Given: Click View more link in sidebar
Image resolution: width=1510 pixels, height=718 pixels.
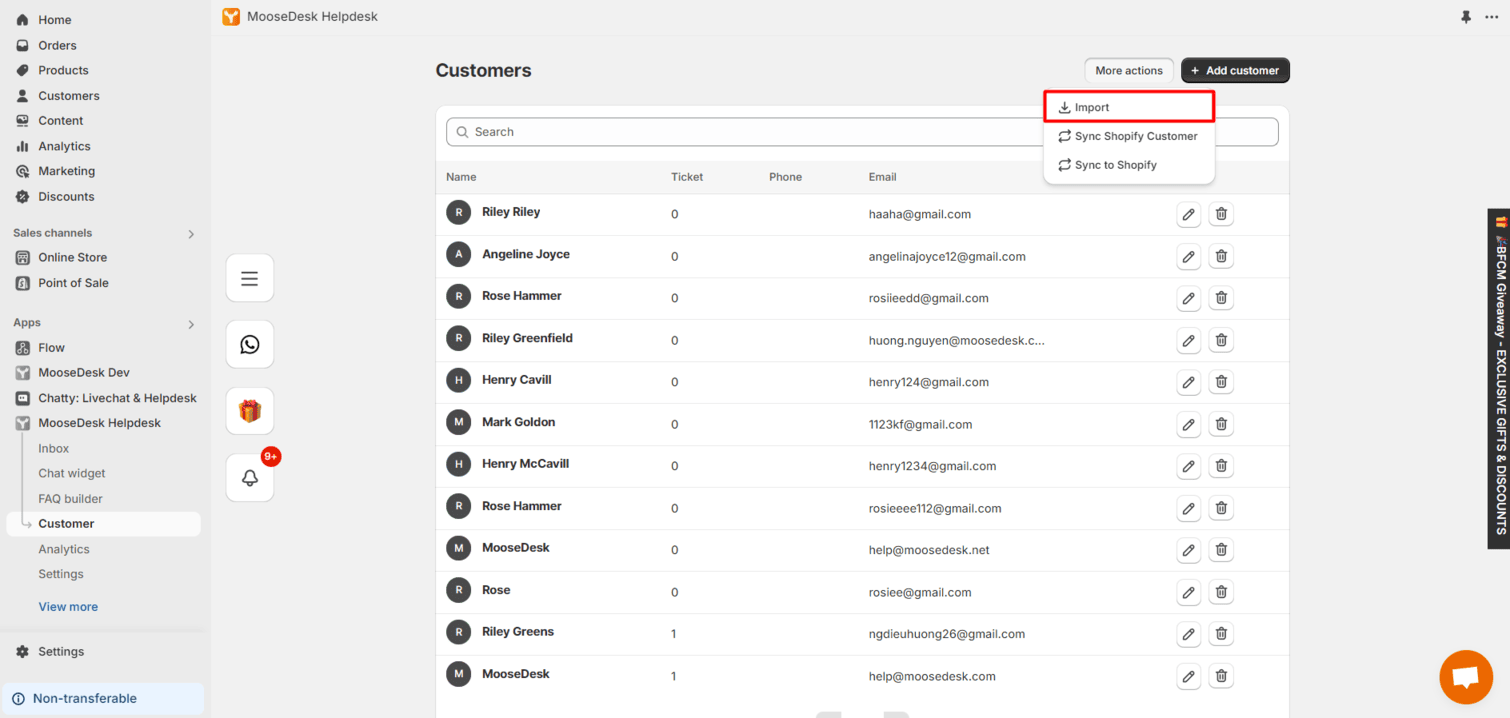Looking at the screenshot, I should tap(68, 607).
